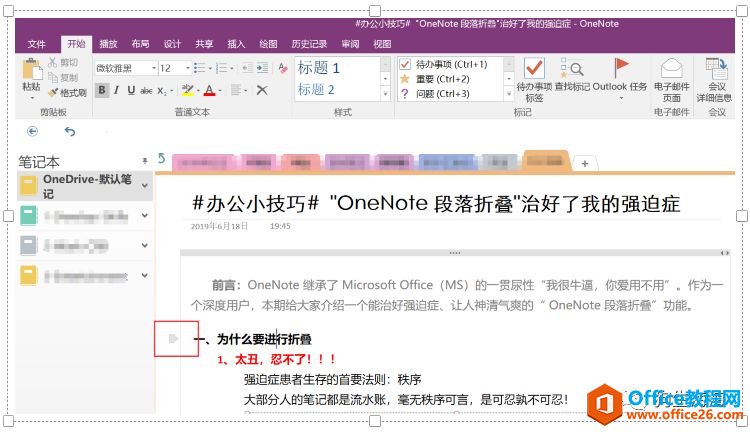Click the paragraph alignment icon
750x432 pixels.
click(236, 90)
